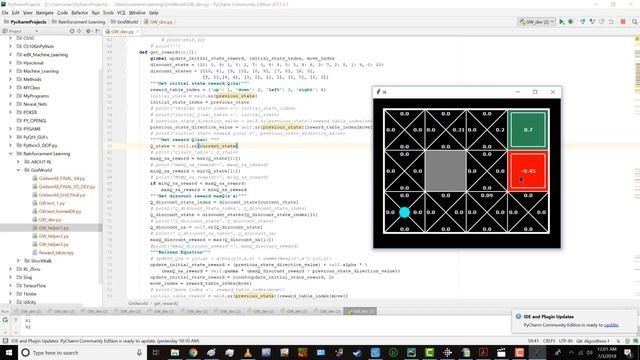Open the VCS menu

[x=121, y=13]
